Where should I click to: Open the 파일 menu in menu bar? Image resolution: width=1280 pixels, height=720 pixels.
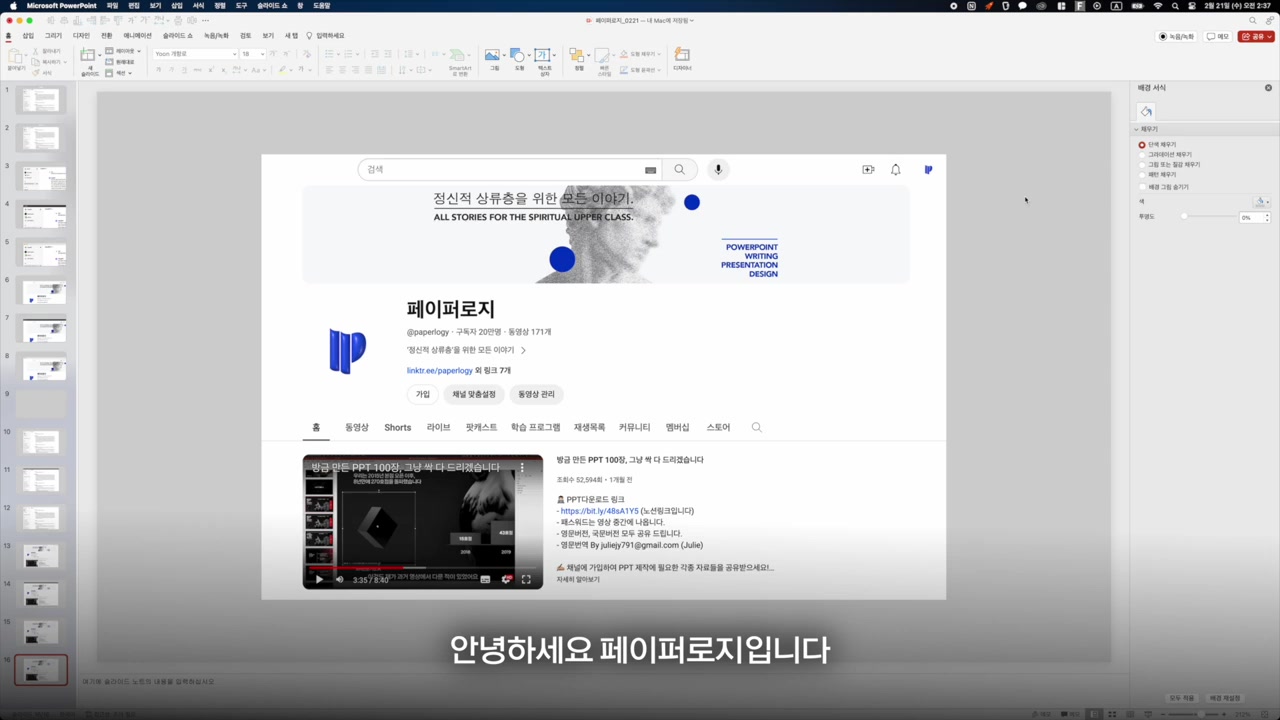click(x=112, y=6)
